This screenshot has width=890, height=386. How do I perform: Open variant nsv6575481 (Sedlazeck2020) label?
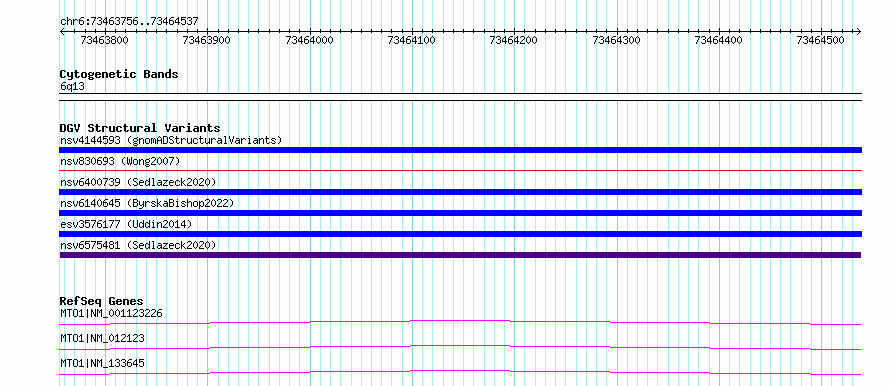138,245
